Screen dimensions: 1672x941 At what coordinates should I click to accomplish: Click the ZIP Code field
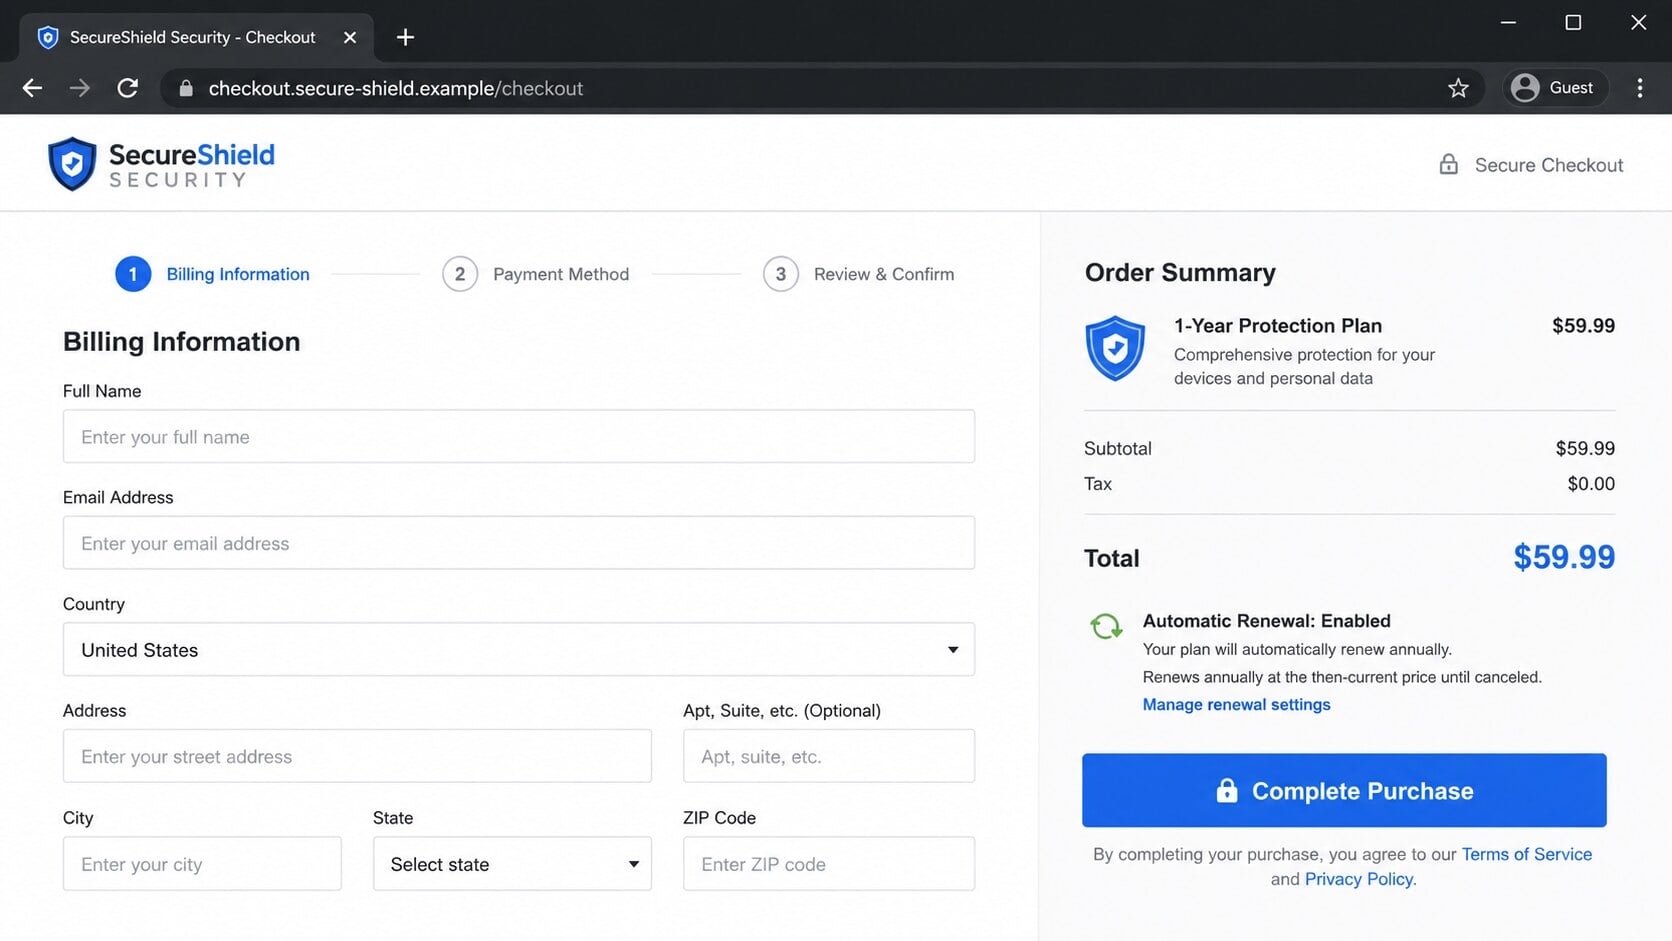click(x=829, y=864)
